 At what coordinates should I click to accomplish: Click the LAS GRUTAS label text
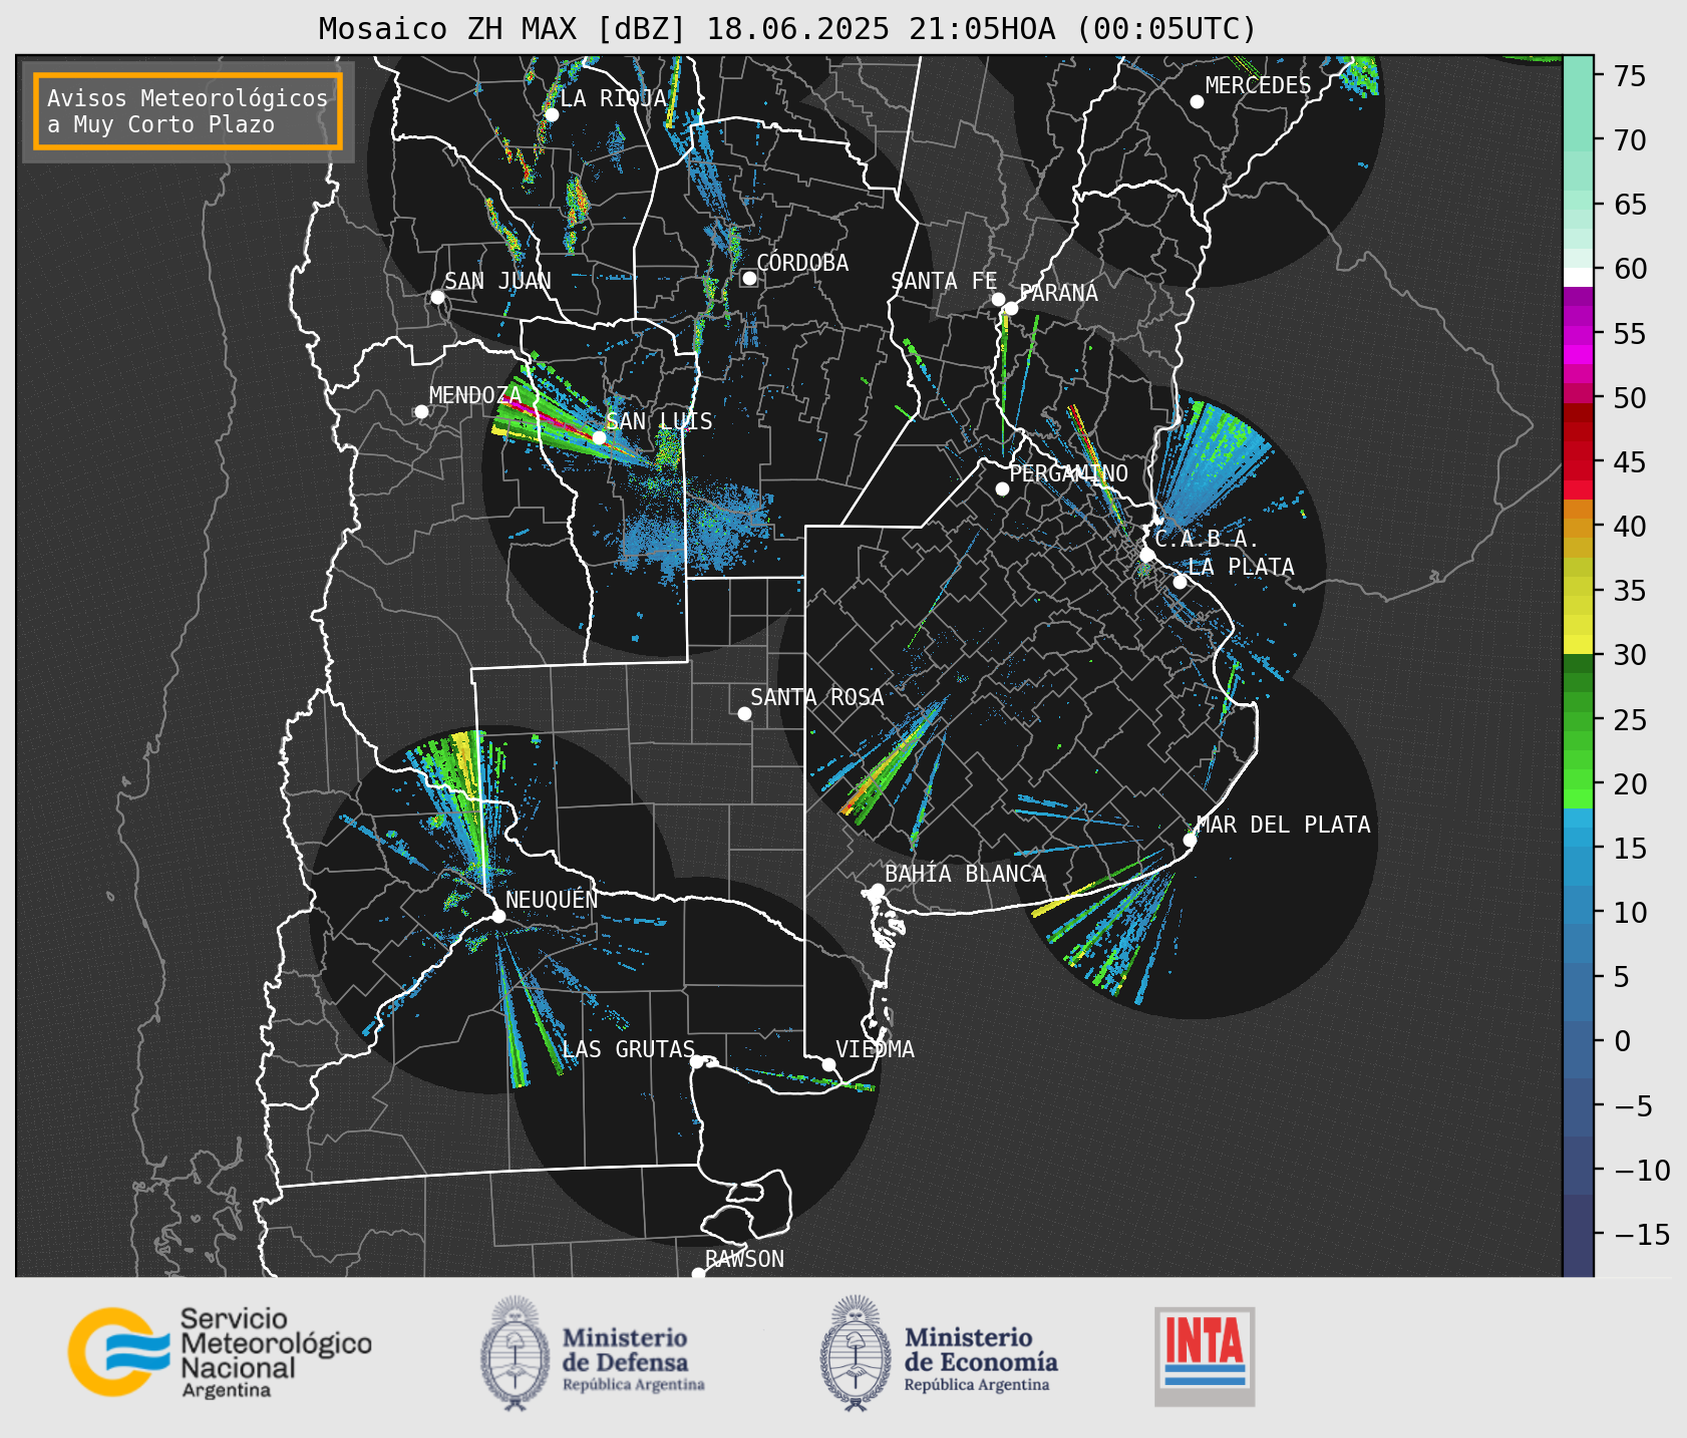click(x=628, y=1049)
